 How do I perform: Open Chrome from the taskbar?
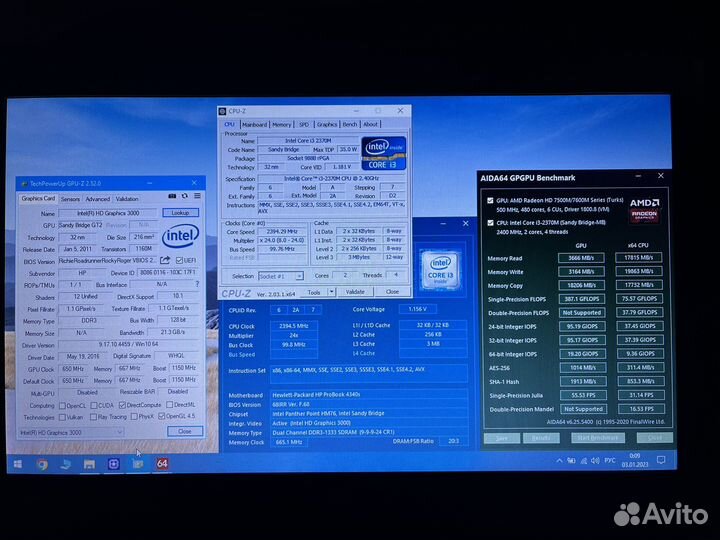42,465
